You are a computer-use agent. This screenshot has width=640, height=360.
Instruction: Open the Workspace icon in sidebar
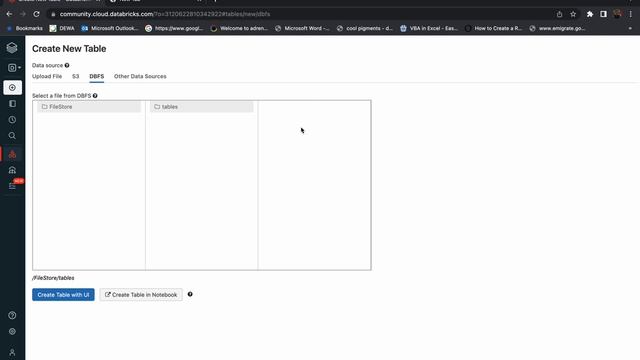click(x=12, y=104)
